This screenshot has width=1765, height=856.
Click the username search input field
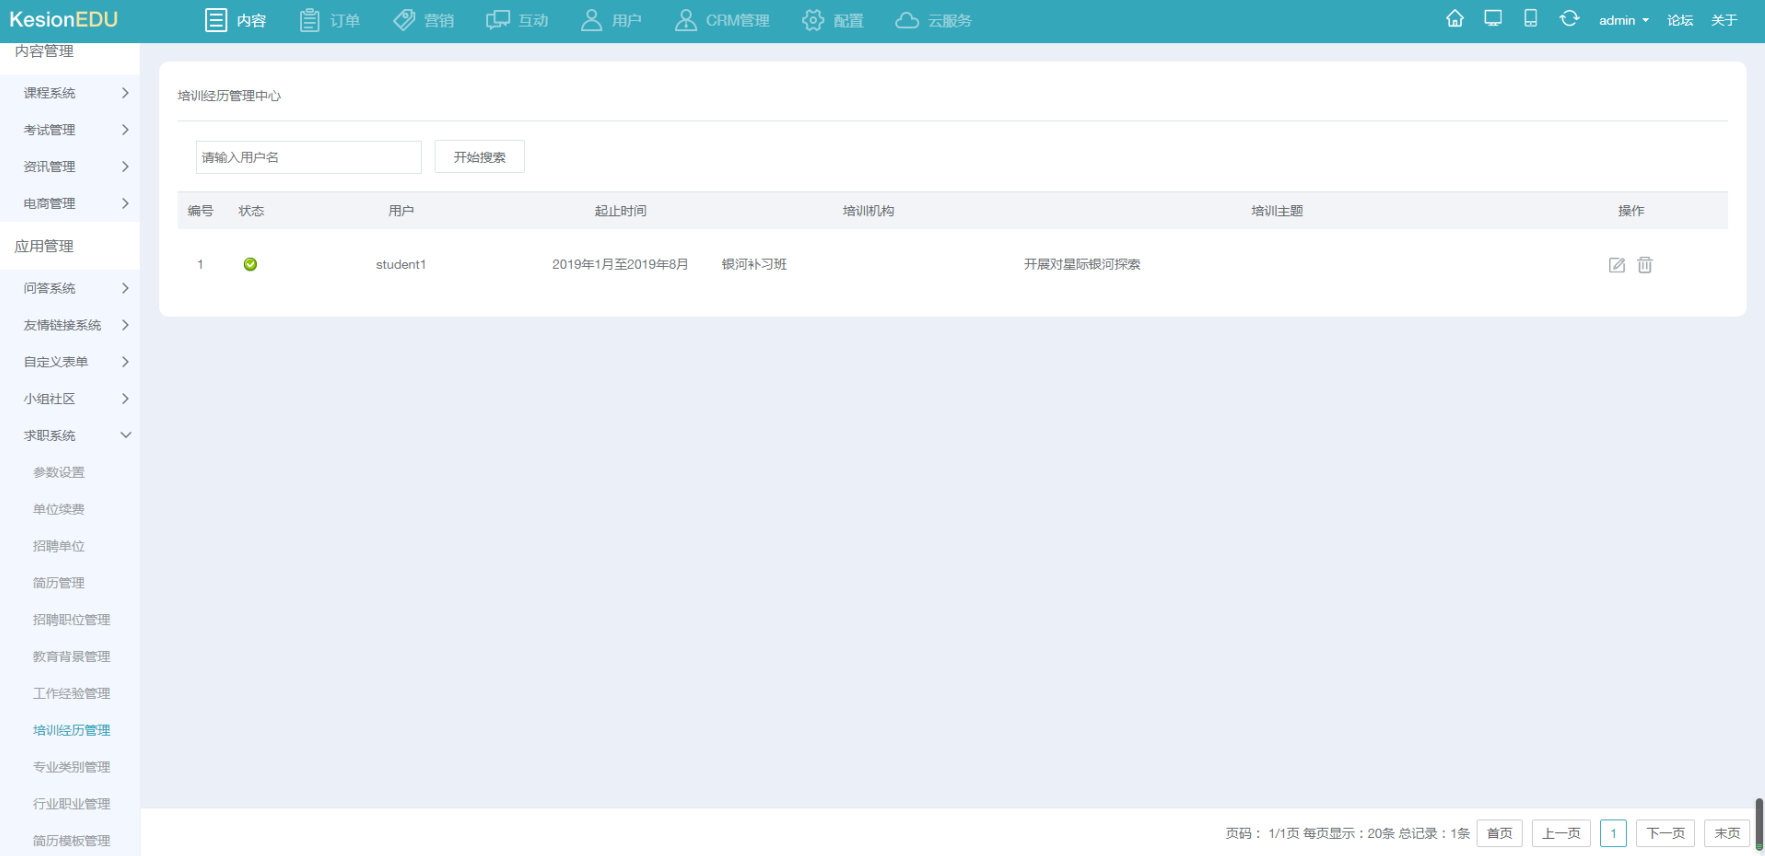tap(308, 157)
